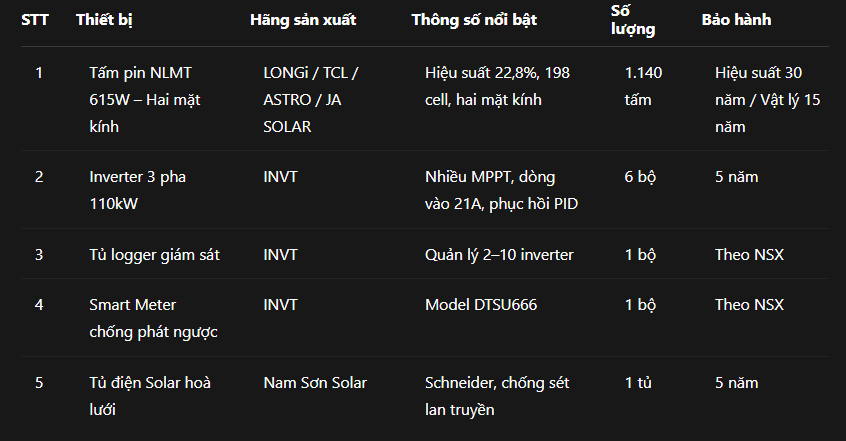Select the "6 bộ" quantity cell

click(640, 177)
